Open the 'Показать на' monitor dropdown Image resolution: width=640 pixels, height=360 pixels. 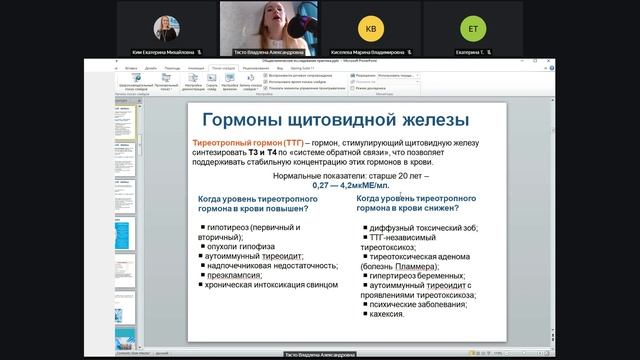[398, 82]
